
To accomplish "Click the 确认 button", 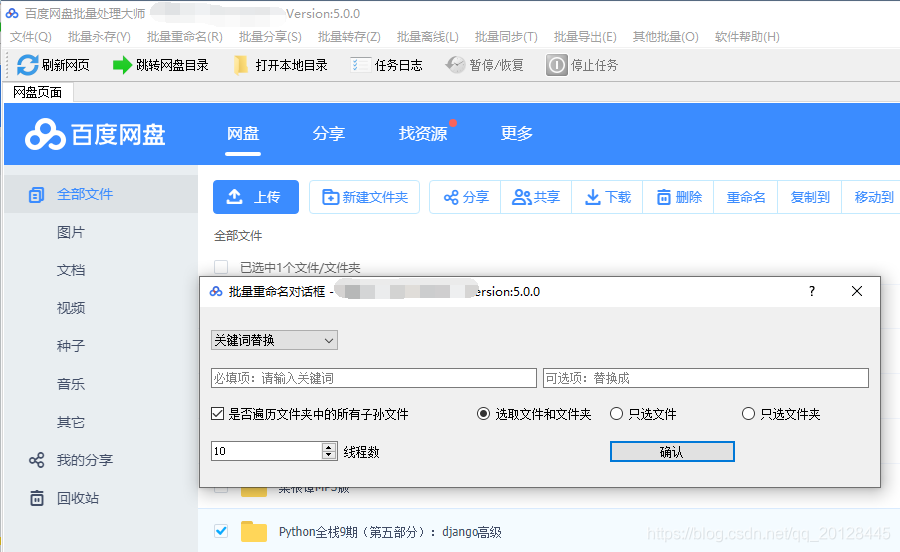I will pyautogui.click(x=672, y=452).
